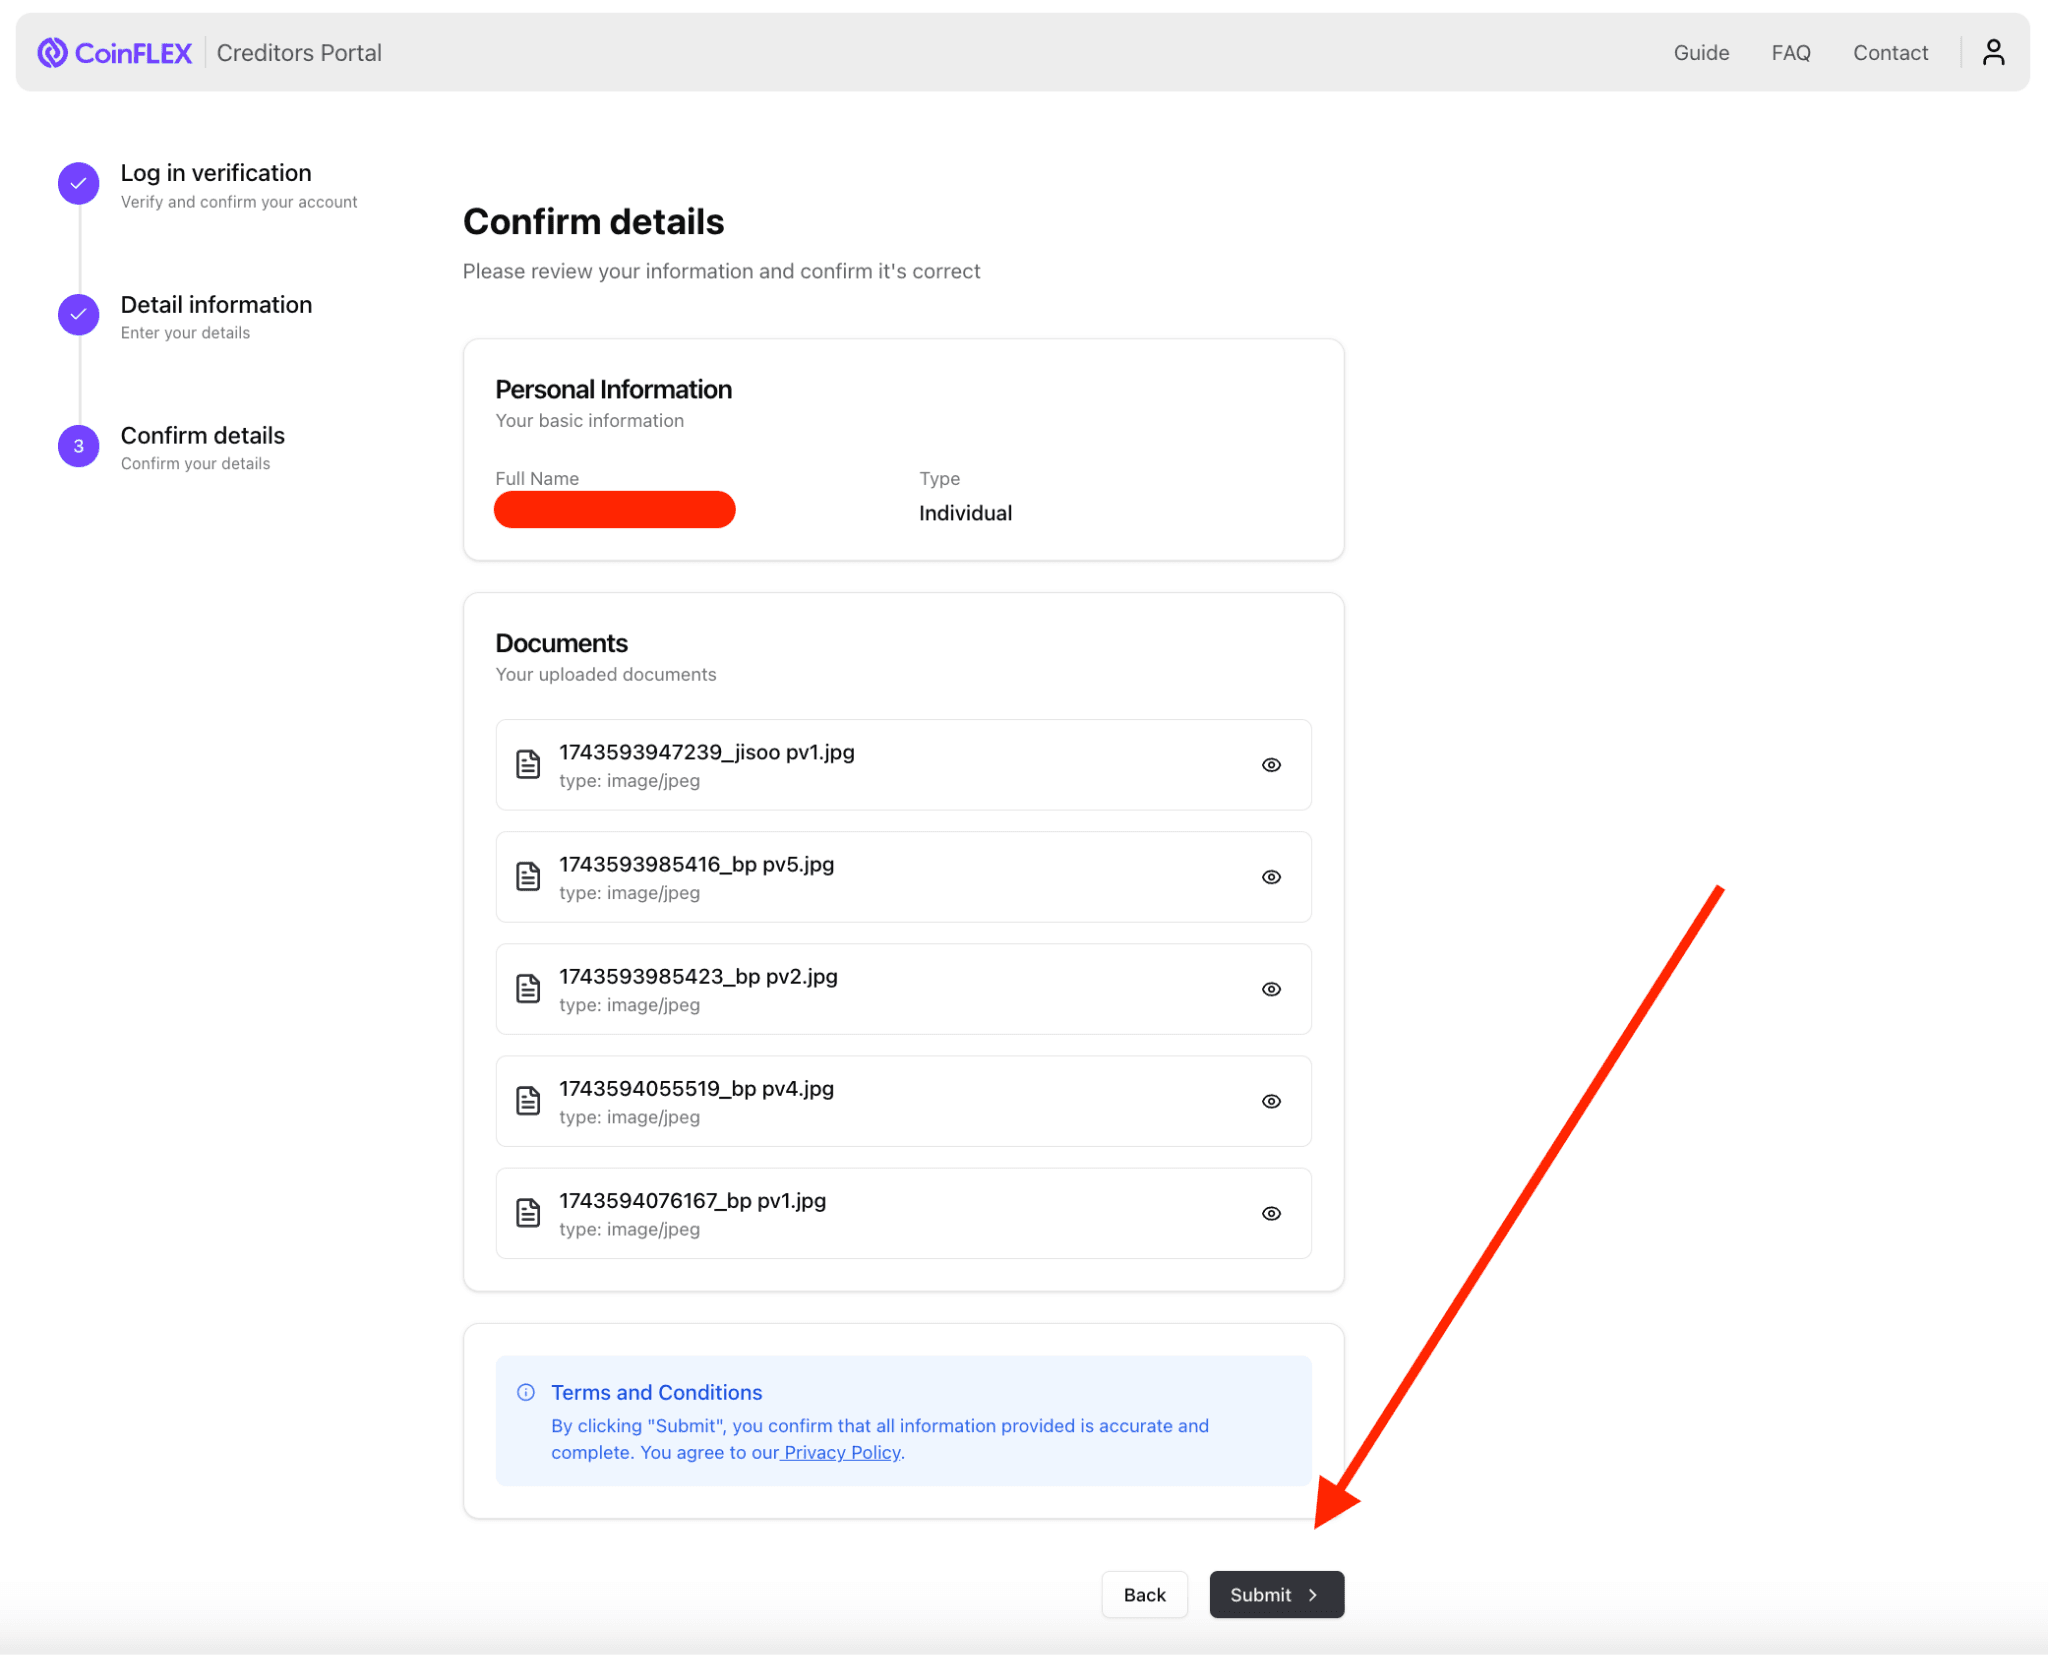Click the document icon beside jisoo pv1.jpg
The image size is (2048, 1655).
pyautogui.click(x=528, y=764)
